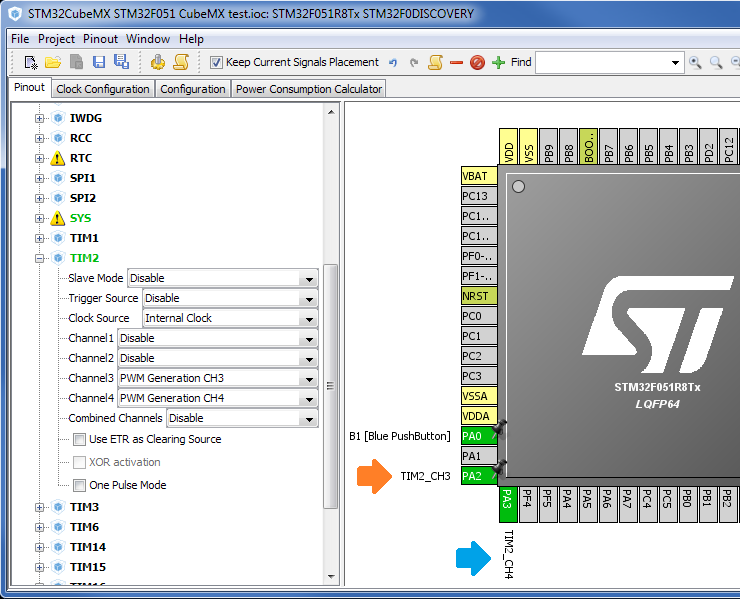Image resolution: width=740 pixels, height=599 pixels.
Task: Select the TIM6 tree item label
Action: (x=84, y=527)
